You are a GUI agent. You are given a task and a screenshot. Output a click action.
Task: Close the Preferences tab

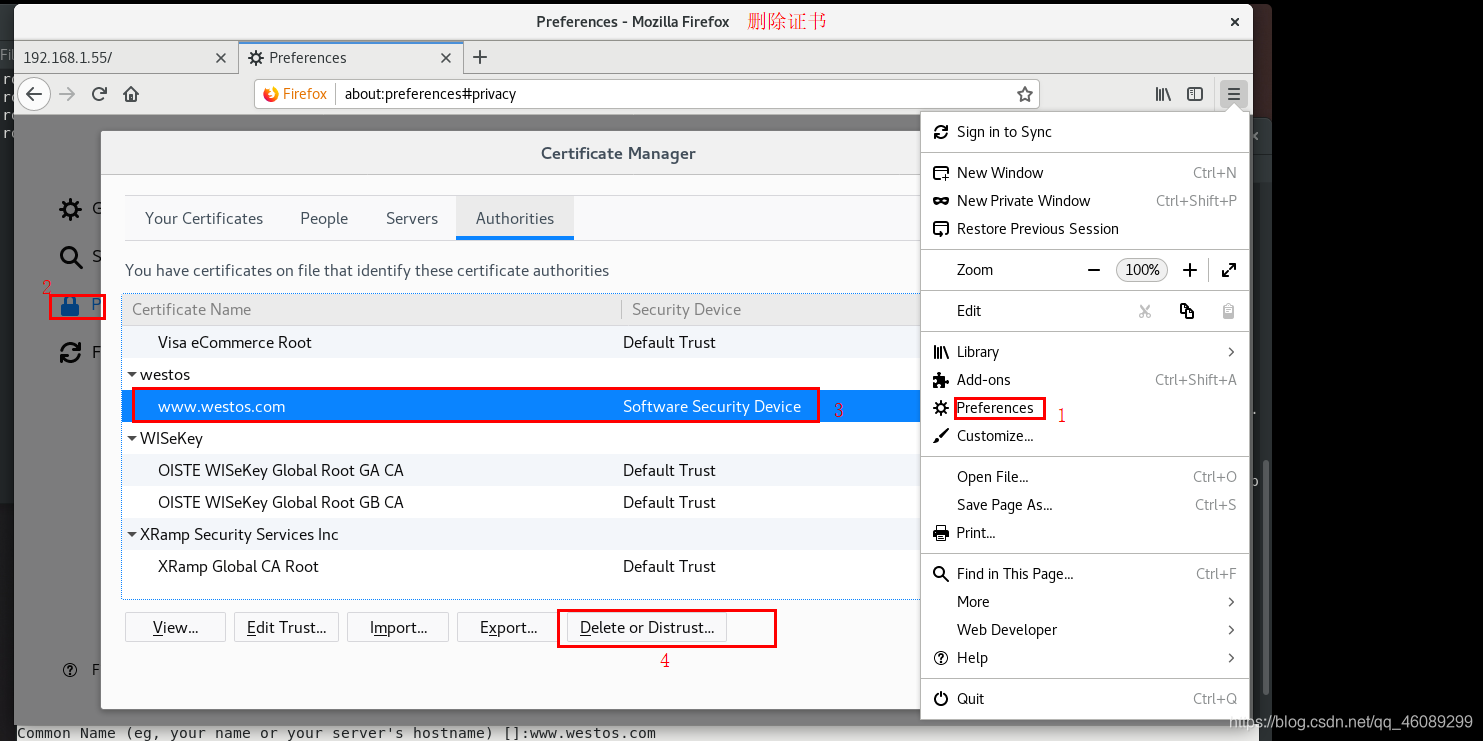click(445, 58)
